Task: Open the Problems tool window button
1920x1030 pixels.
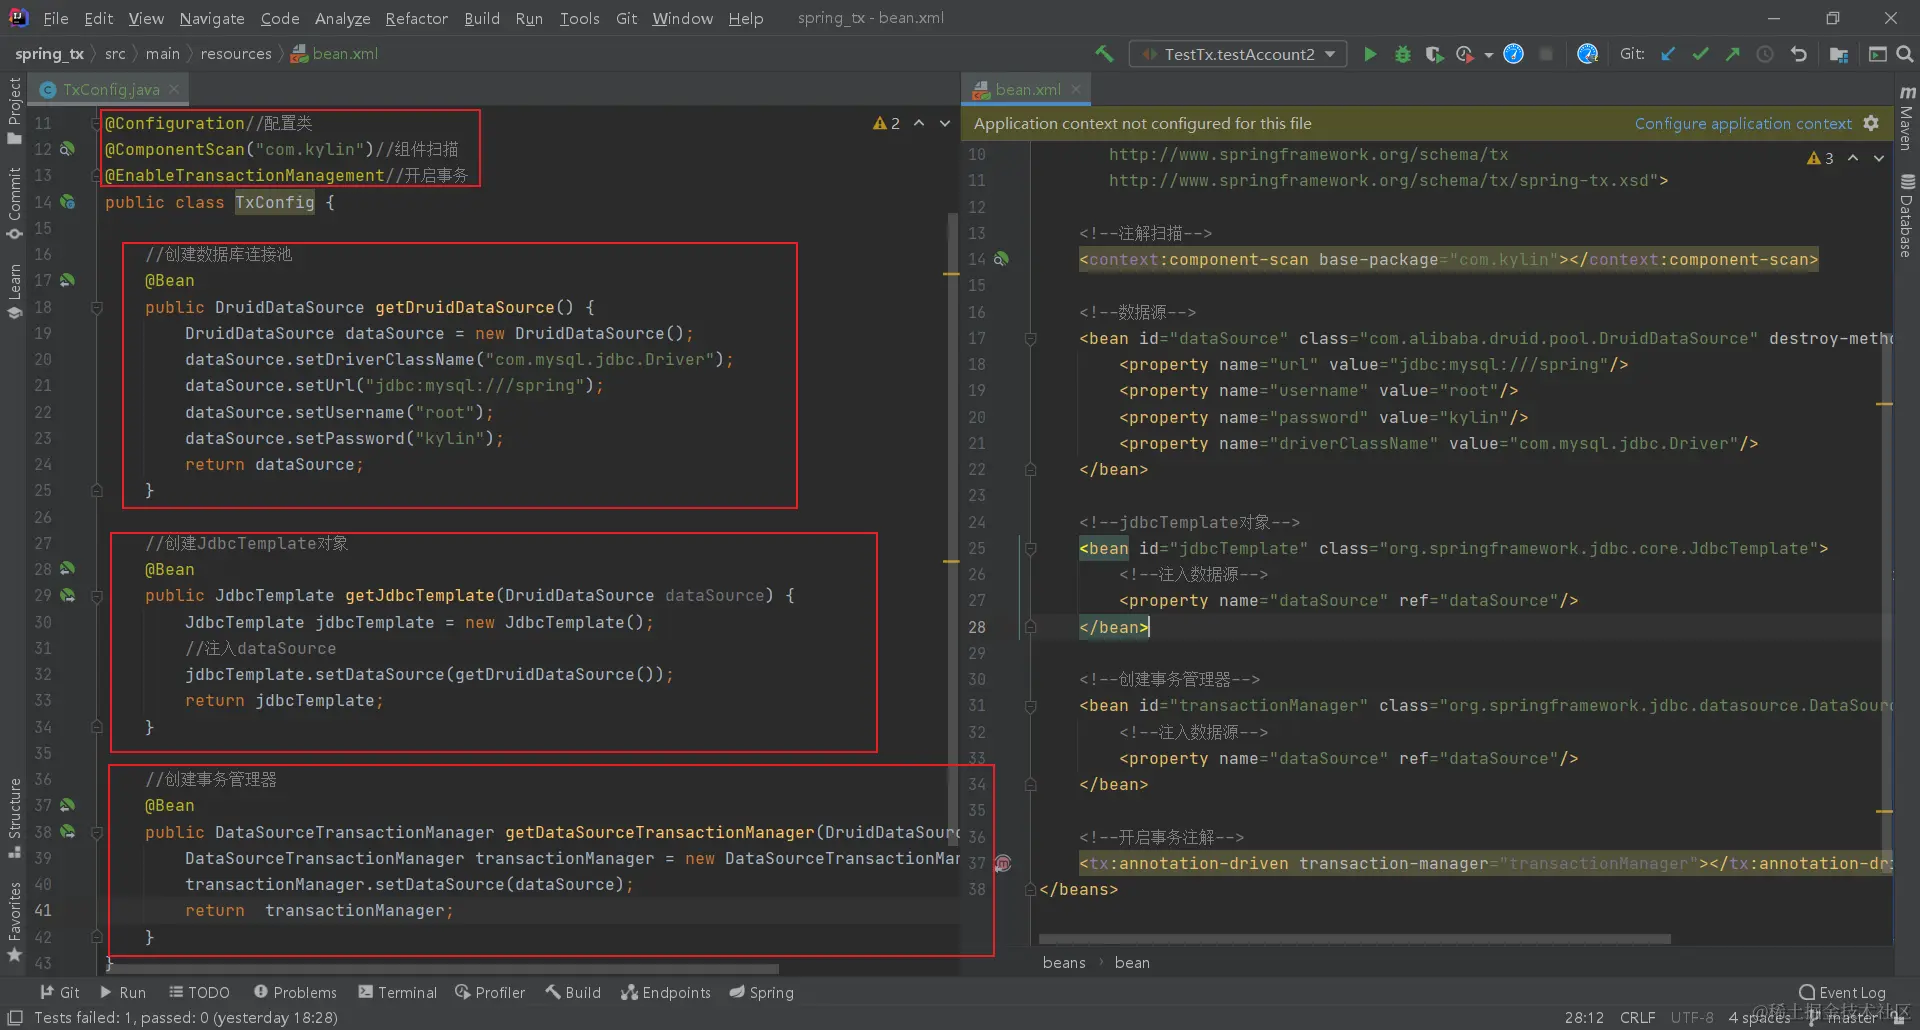Action: [295, 992]
